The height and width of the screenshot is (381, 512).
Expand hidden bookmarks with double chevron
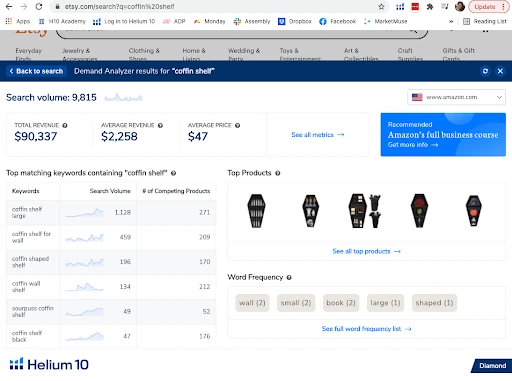tap(451, 22)
